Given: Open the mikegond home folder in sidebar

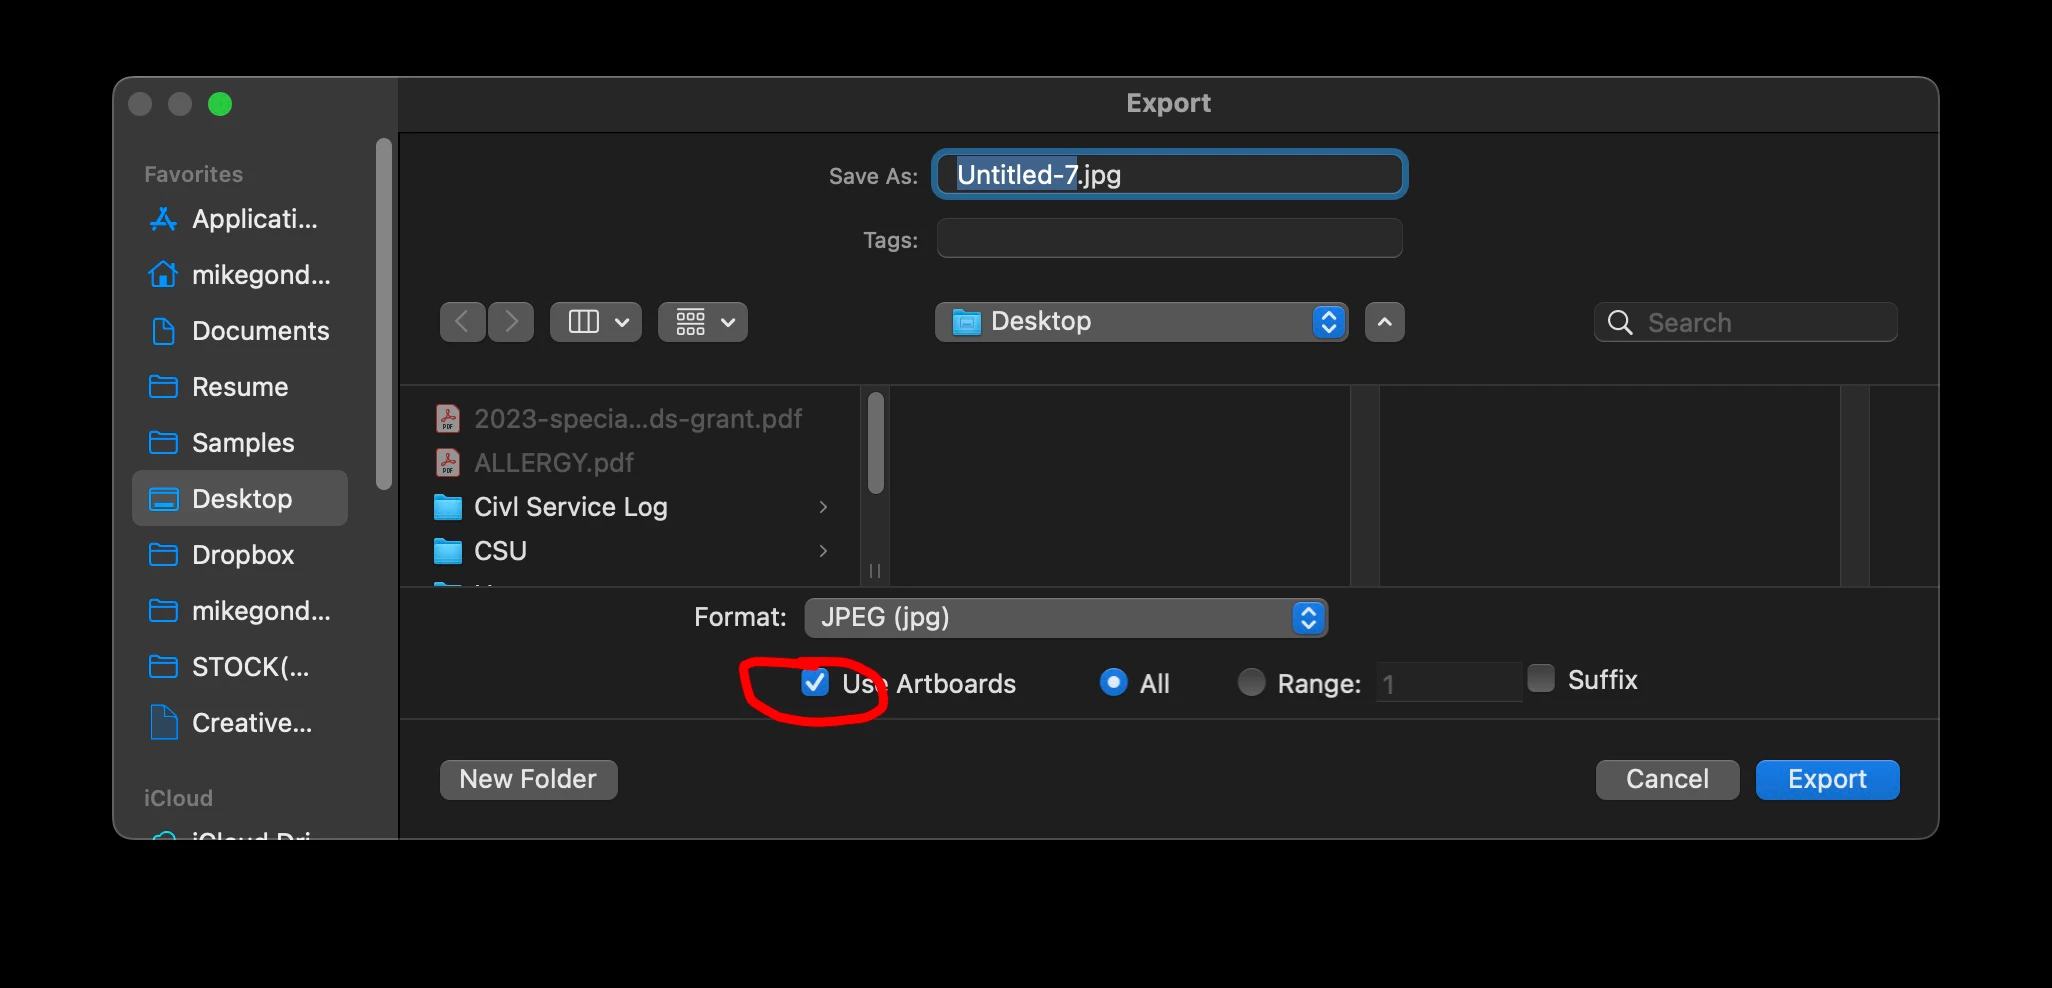Looking at the screenshot, I should 240,275.
